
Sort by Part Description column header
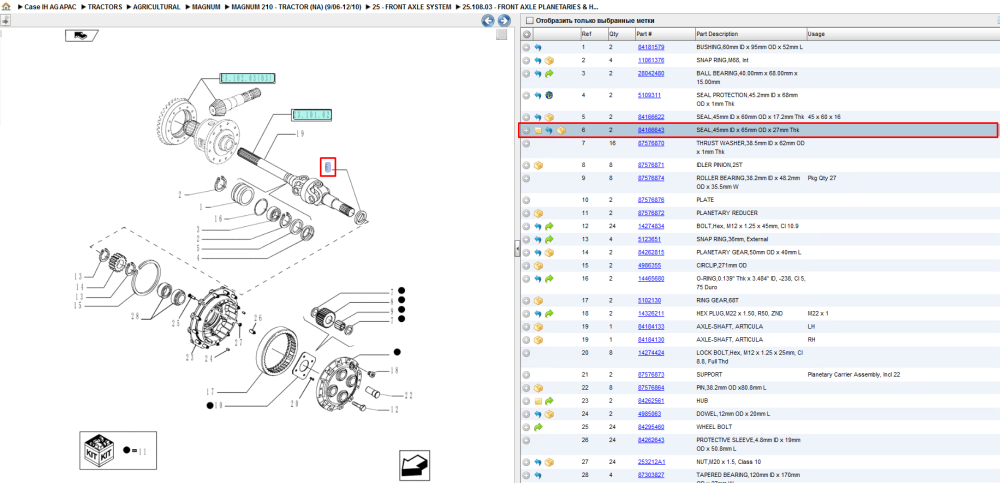click(x=717, y=34)
